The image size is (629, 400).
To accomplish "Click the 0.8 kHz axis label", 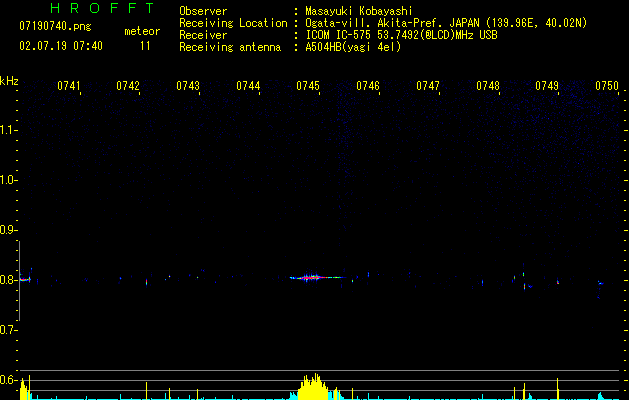I will [x=8, y=280].
